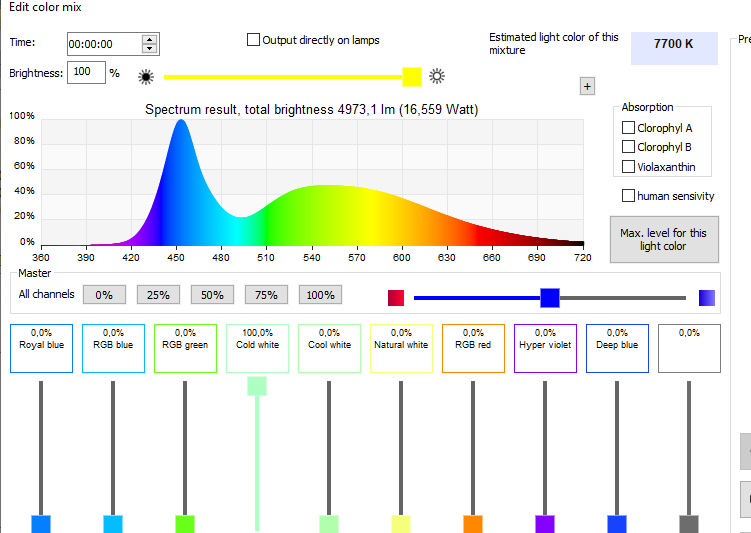Set all channels to 75%
The image size is (751, 533).
(266, 295)
